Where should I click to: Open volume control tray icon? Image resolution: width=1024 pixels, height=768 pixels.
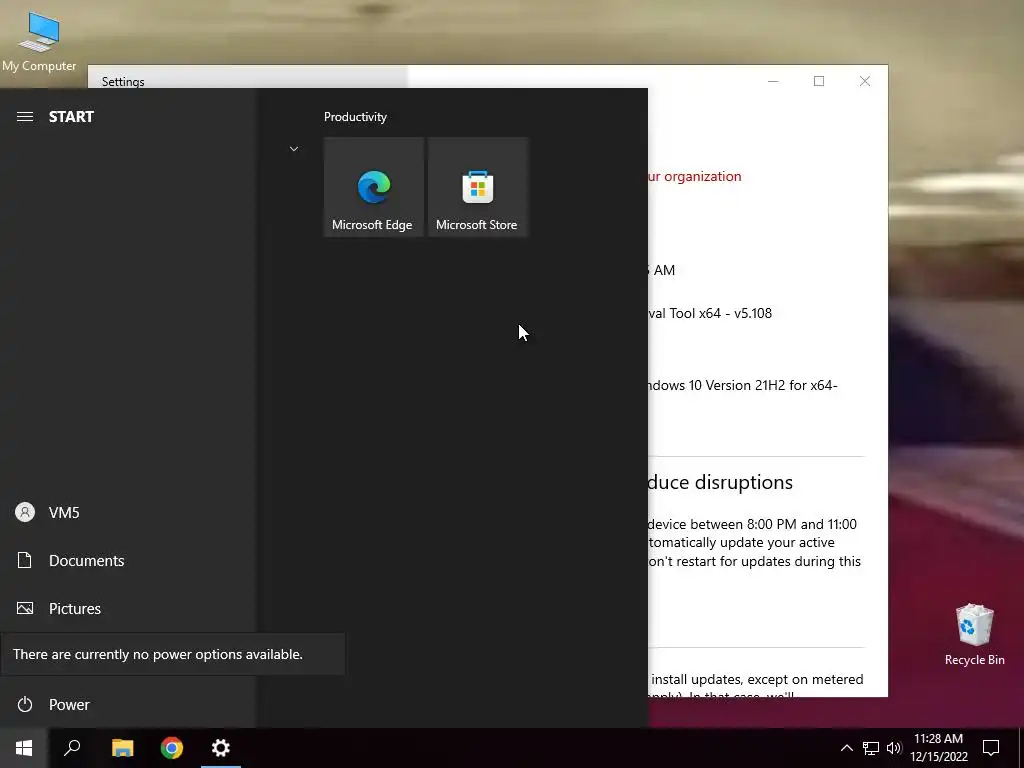click(894, 748)
